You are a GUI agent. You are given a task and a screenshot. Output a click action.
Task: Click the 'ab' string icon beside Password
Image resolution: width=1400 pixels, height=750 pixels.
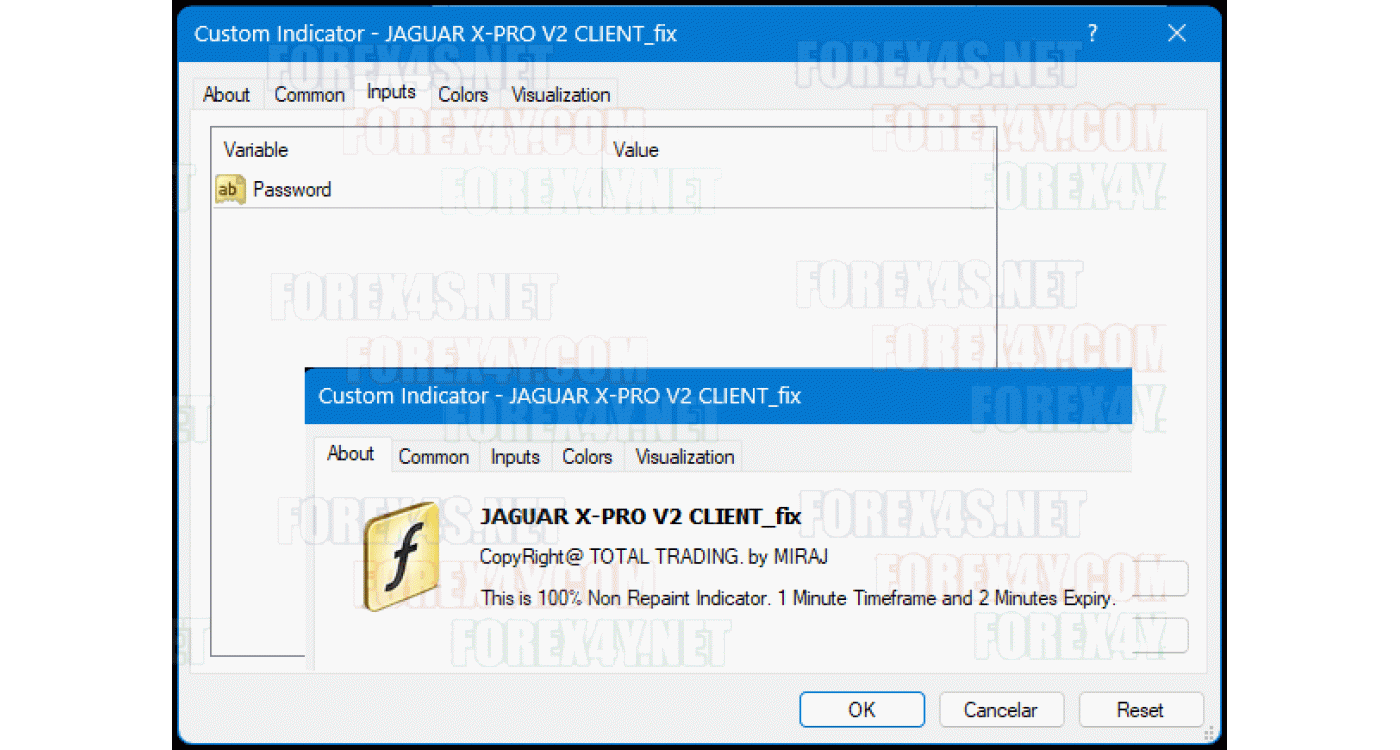(x=230, y=189)
